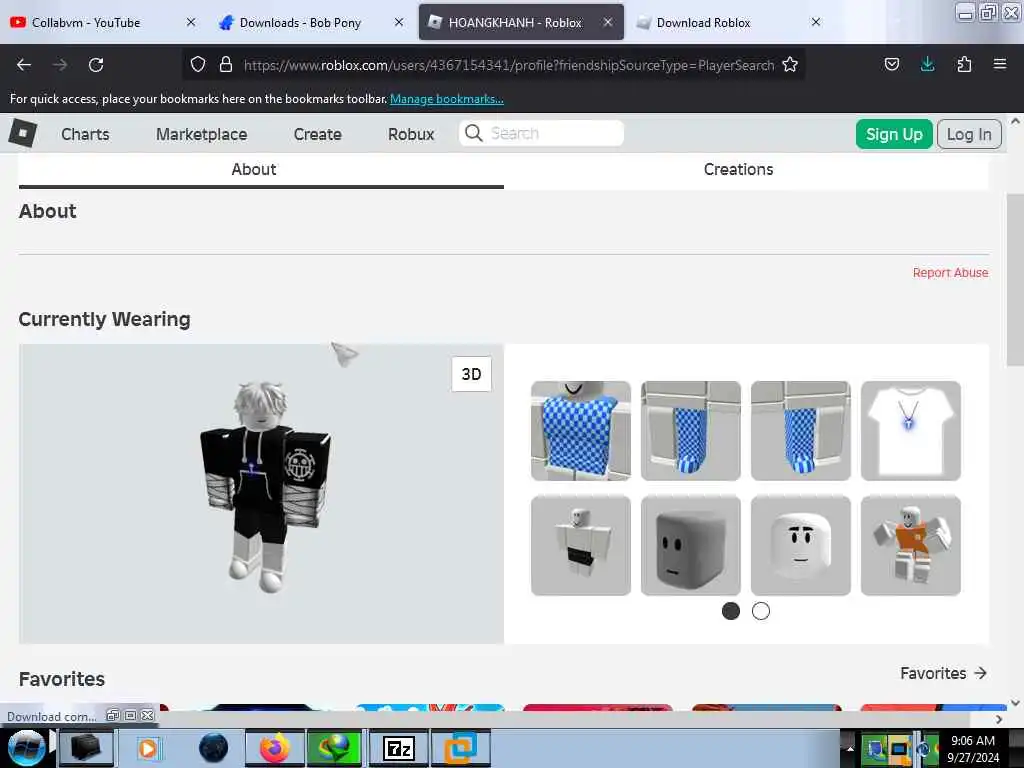Viewport: 1024px width, 768px height.
Task: Open the media player taskbar icon
Action: tap(148, 748)
